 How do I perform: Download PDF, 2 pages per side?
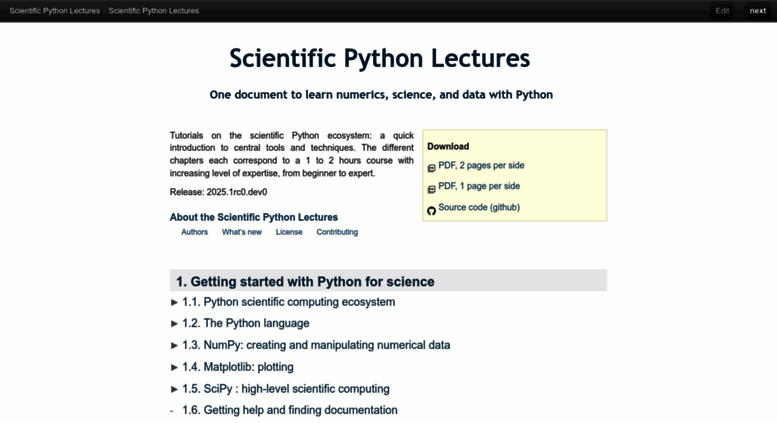pyautogui.click(x=481, y=165)
